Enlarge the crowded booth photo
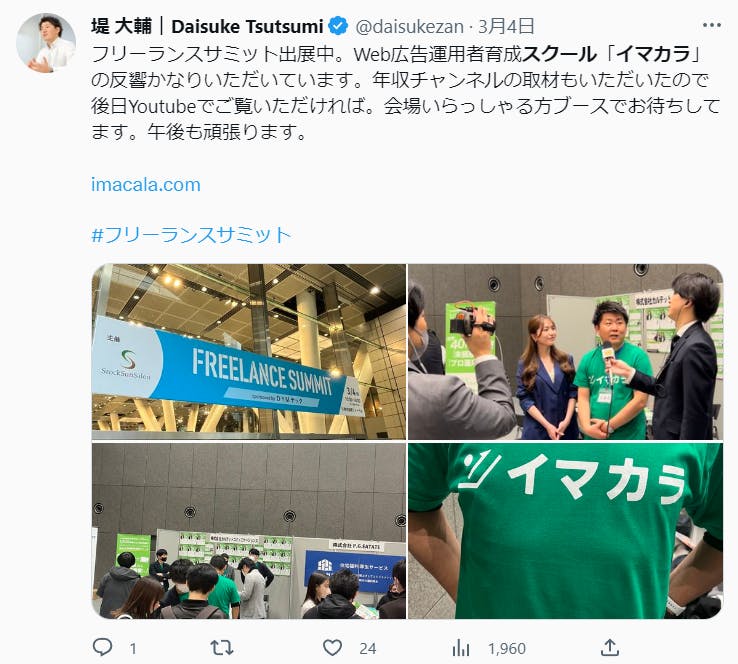738x664 pixels. (249, 531)
